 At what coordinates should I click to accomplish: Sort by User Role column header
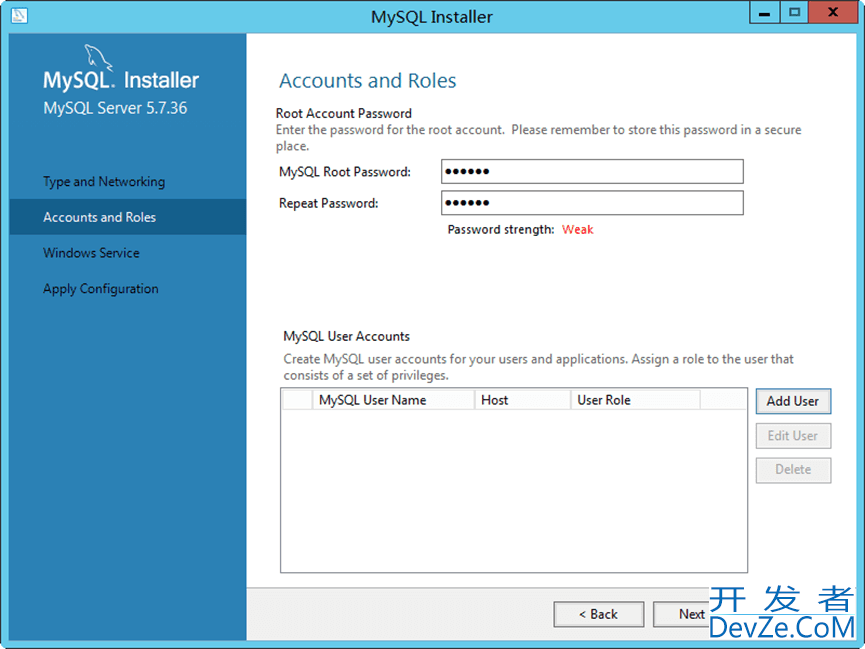point(636,400)
